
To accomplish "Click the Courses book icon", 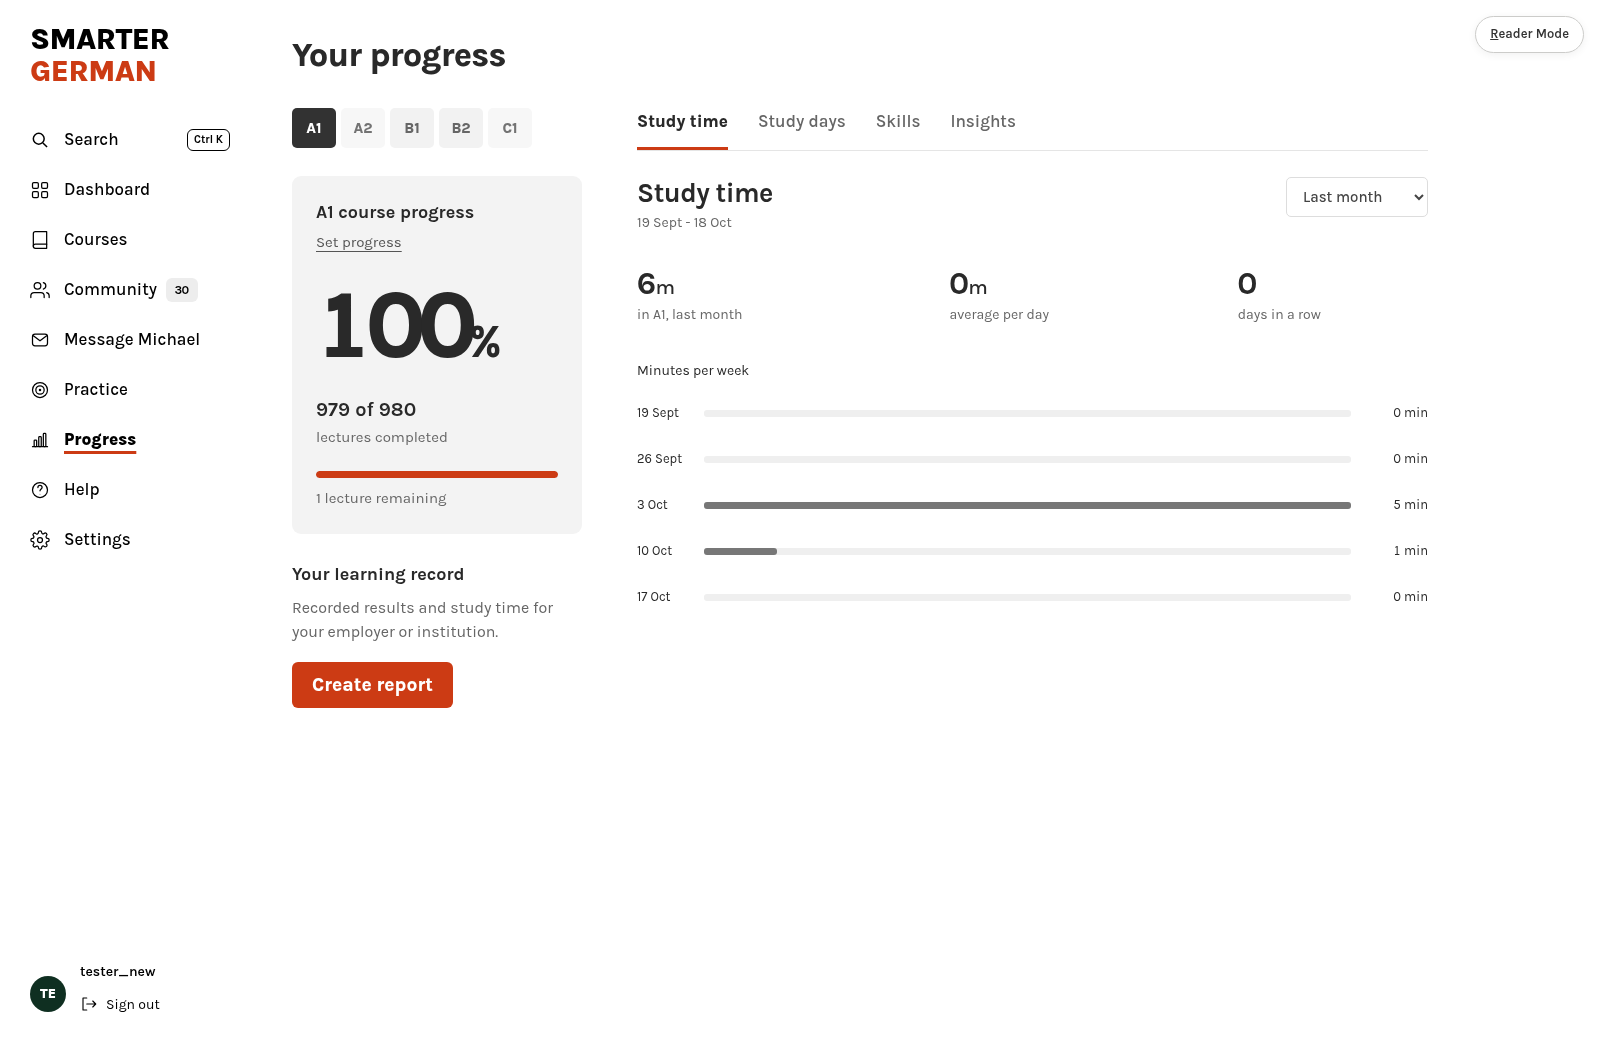I will click(x=40, y=240).
